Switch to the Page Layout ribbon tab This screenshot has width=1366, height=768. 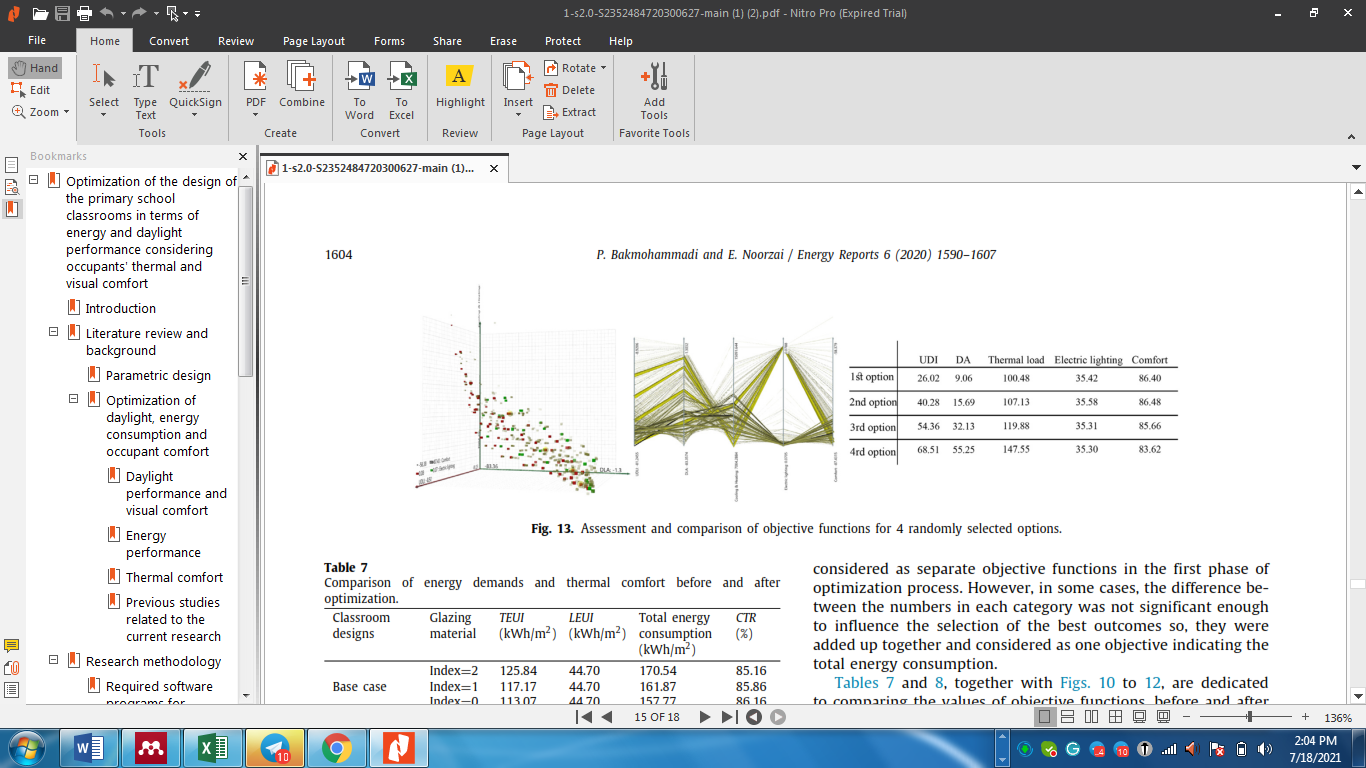pos(314,41)
